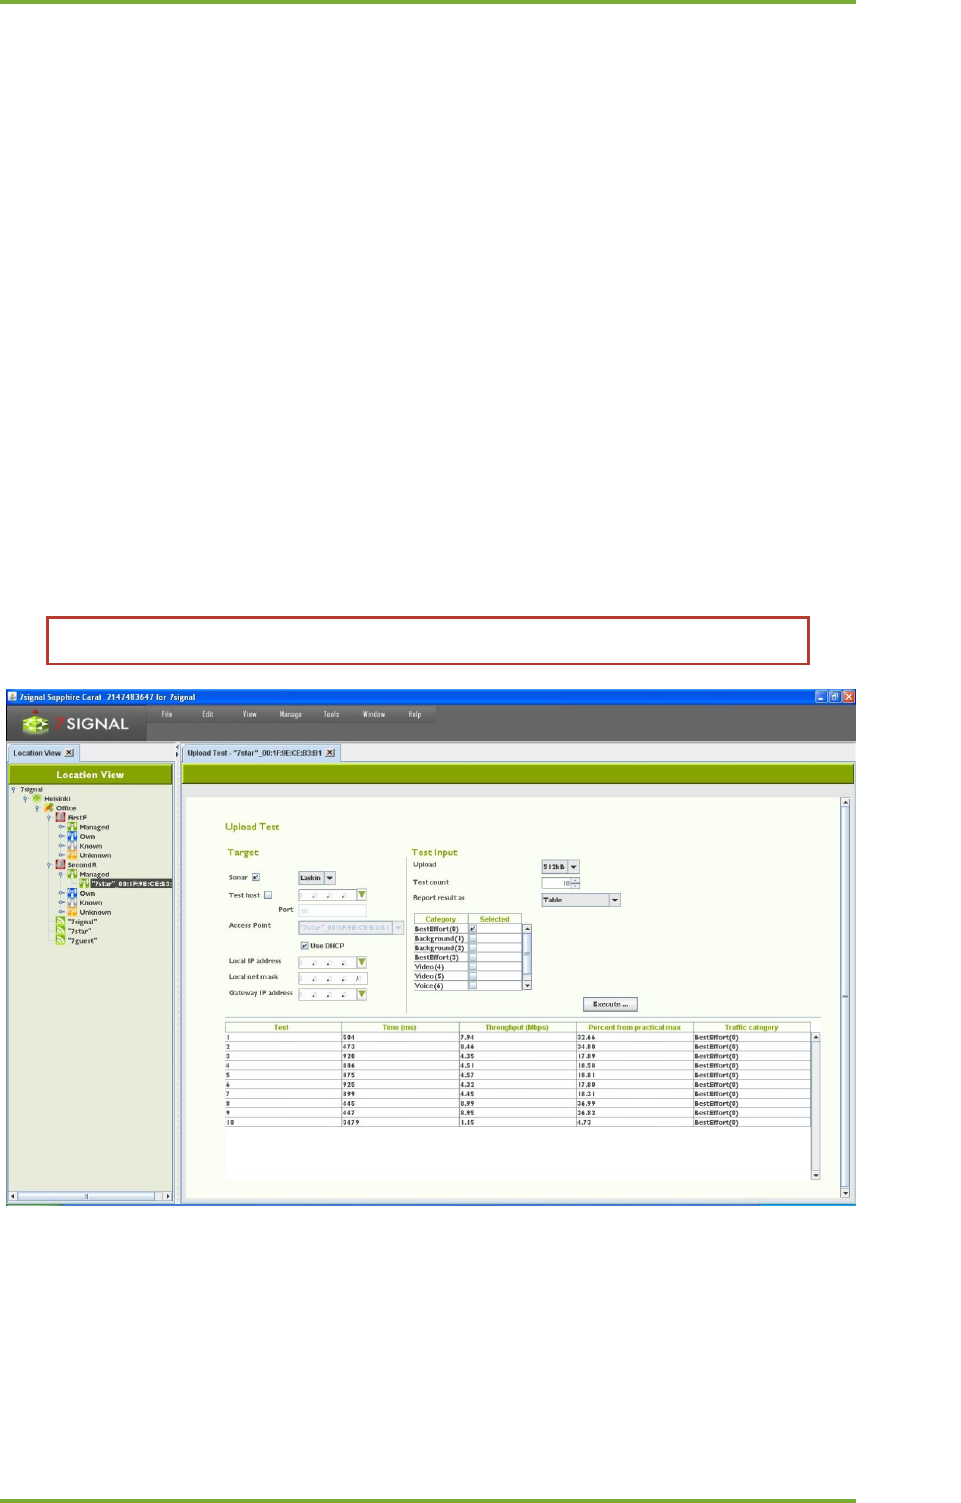
Task: Click the Office building icon in tree
Action: (49, 808)
